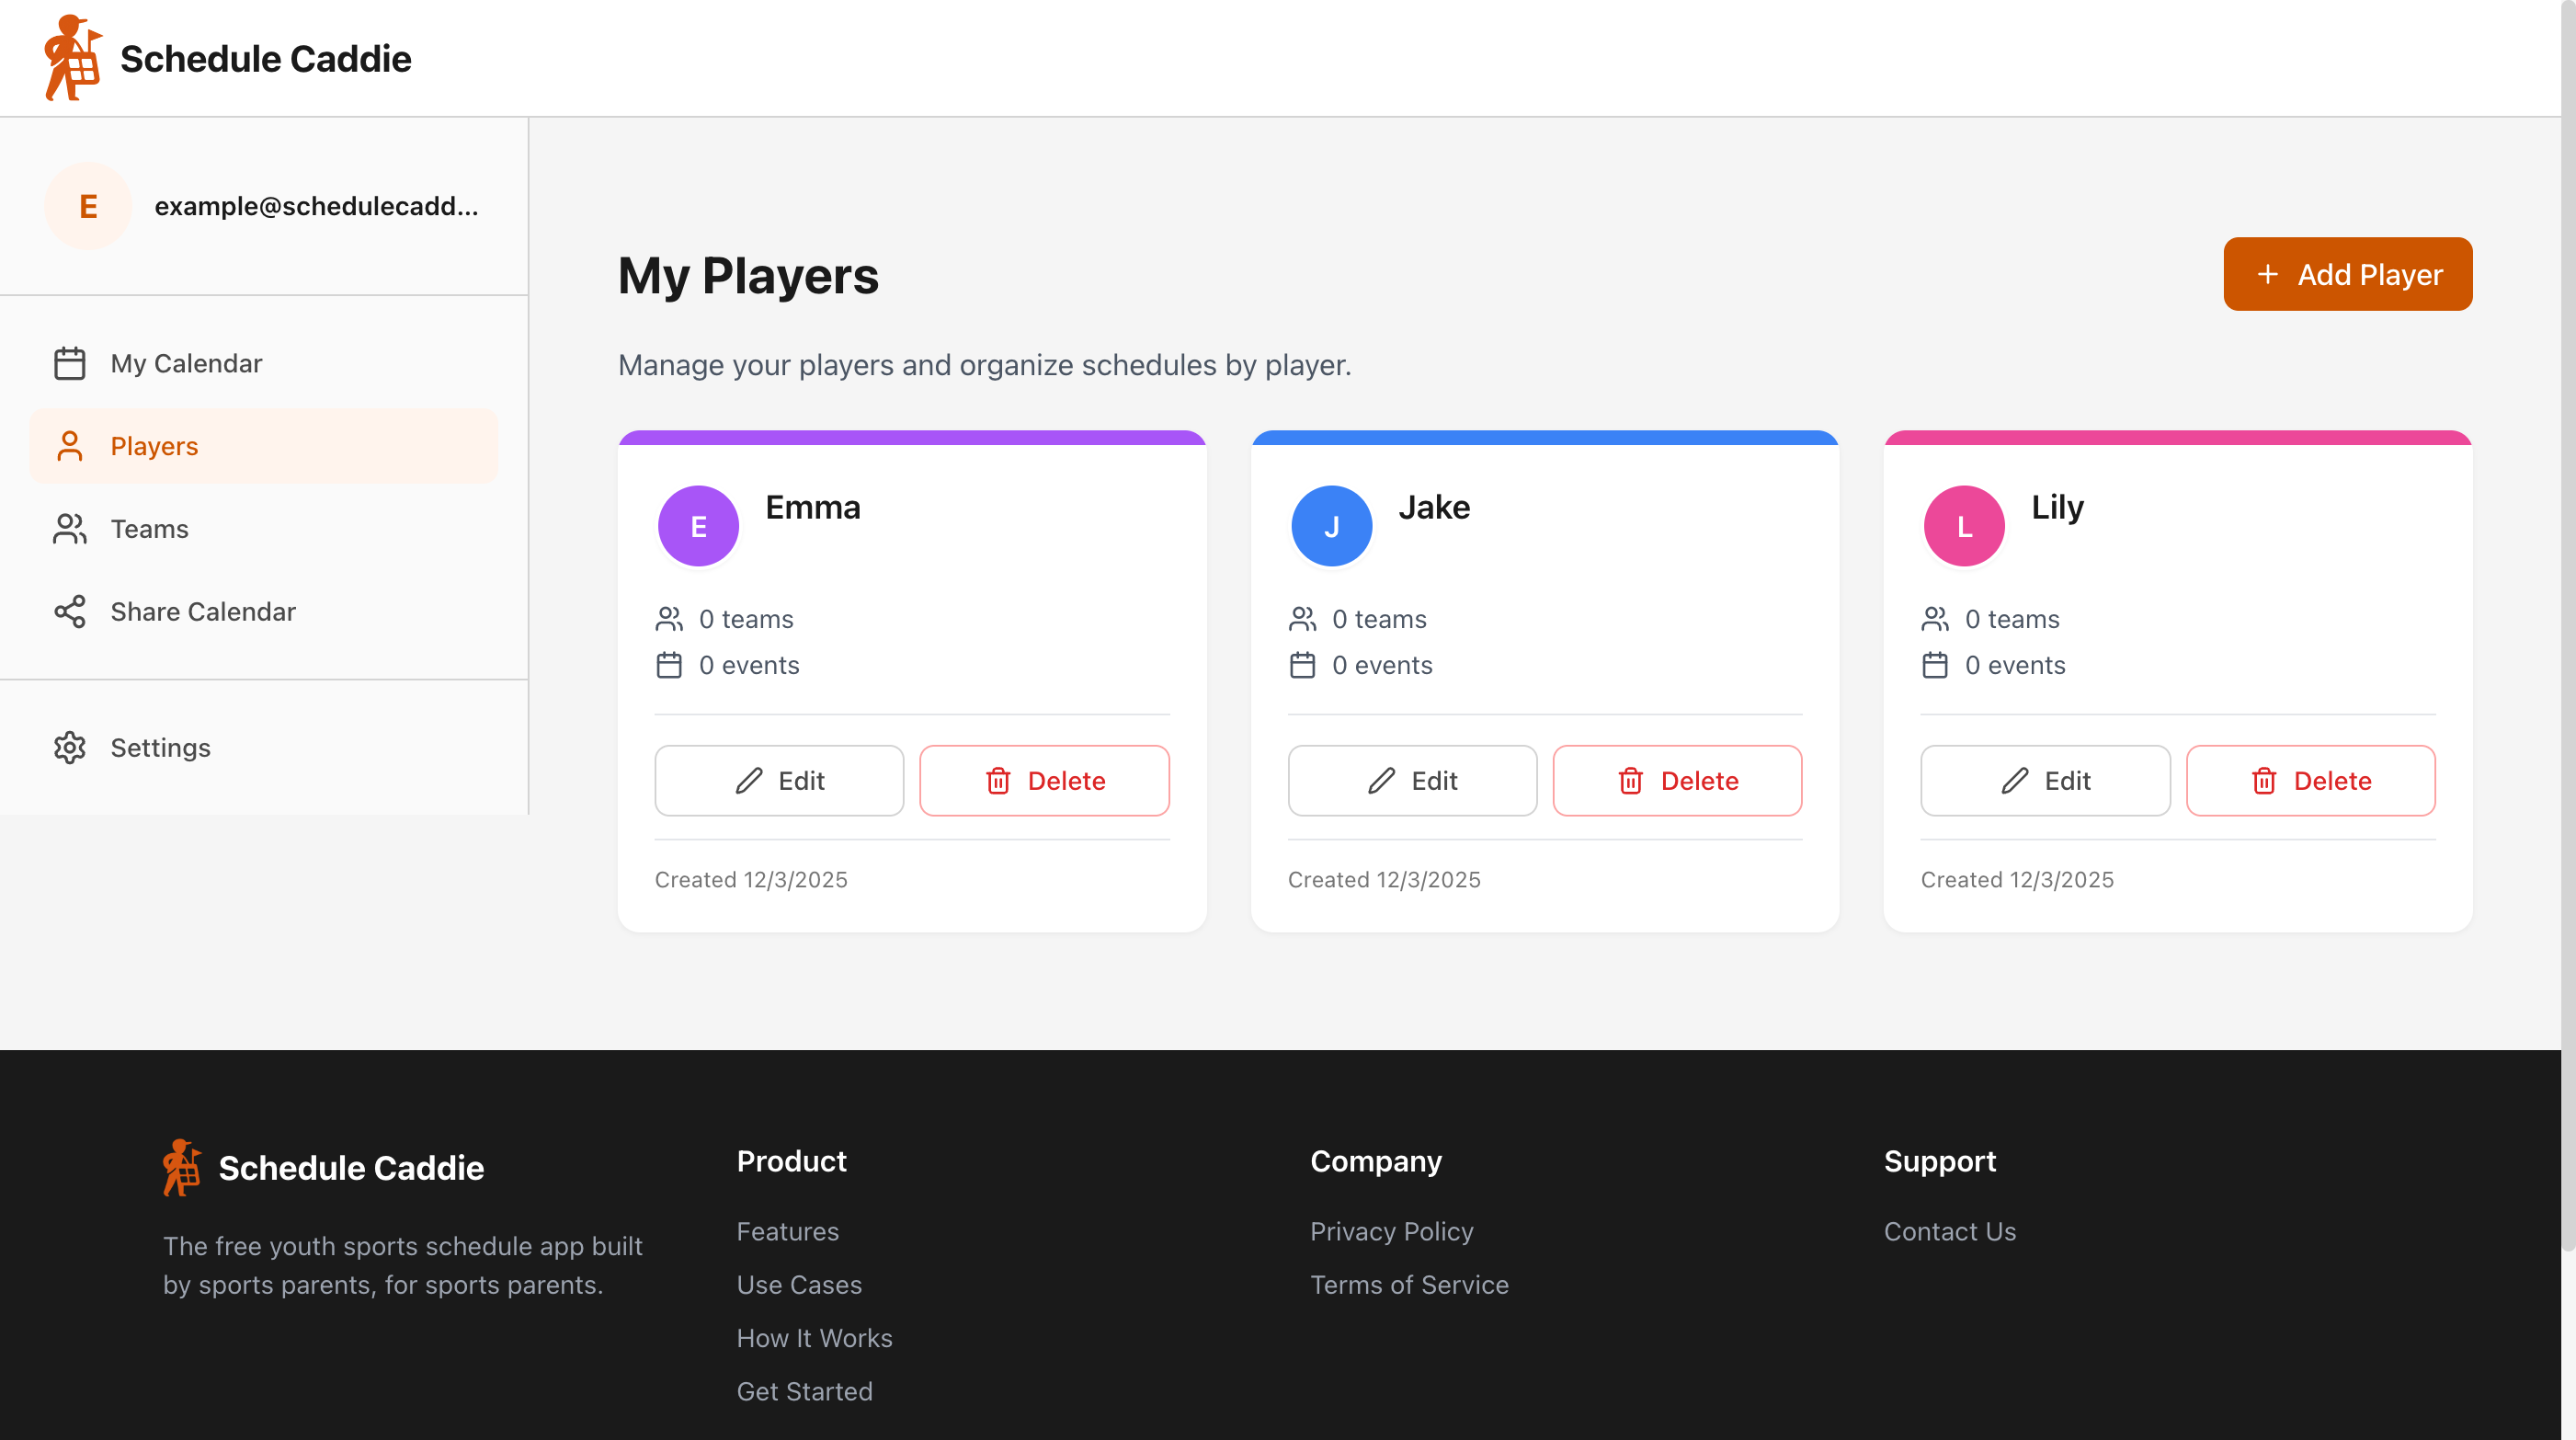Delete the Jake player
The image size is (2576, 1440).
1677,780
